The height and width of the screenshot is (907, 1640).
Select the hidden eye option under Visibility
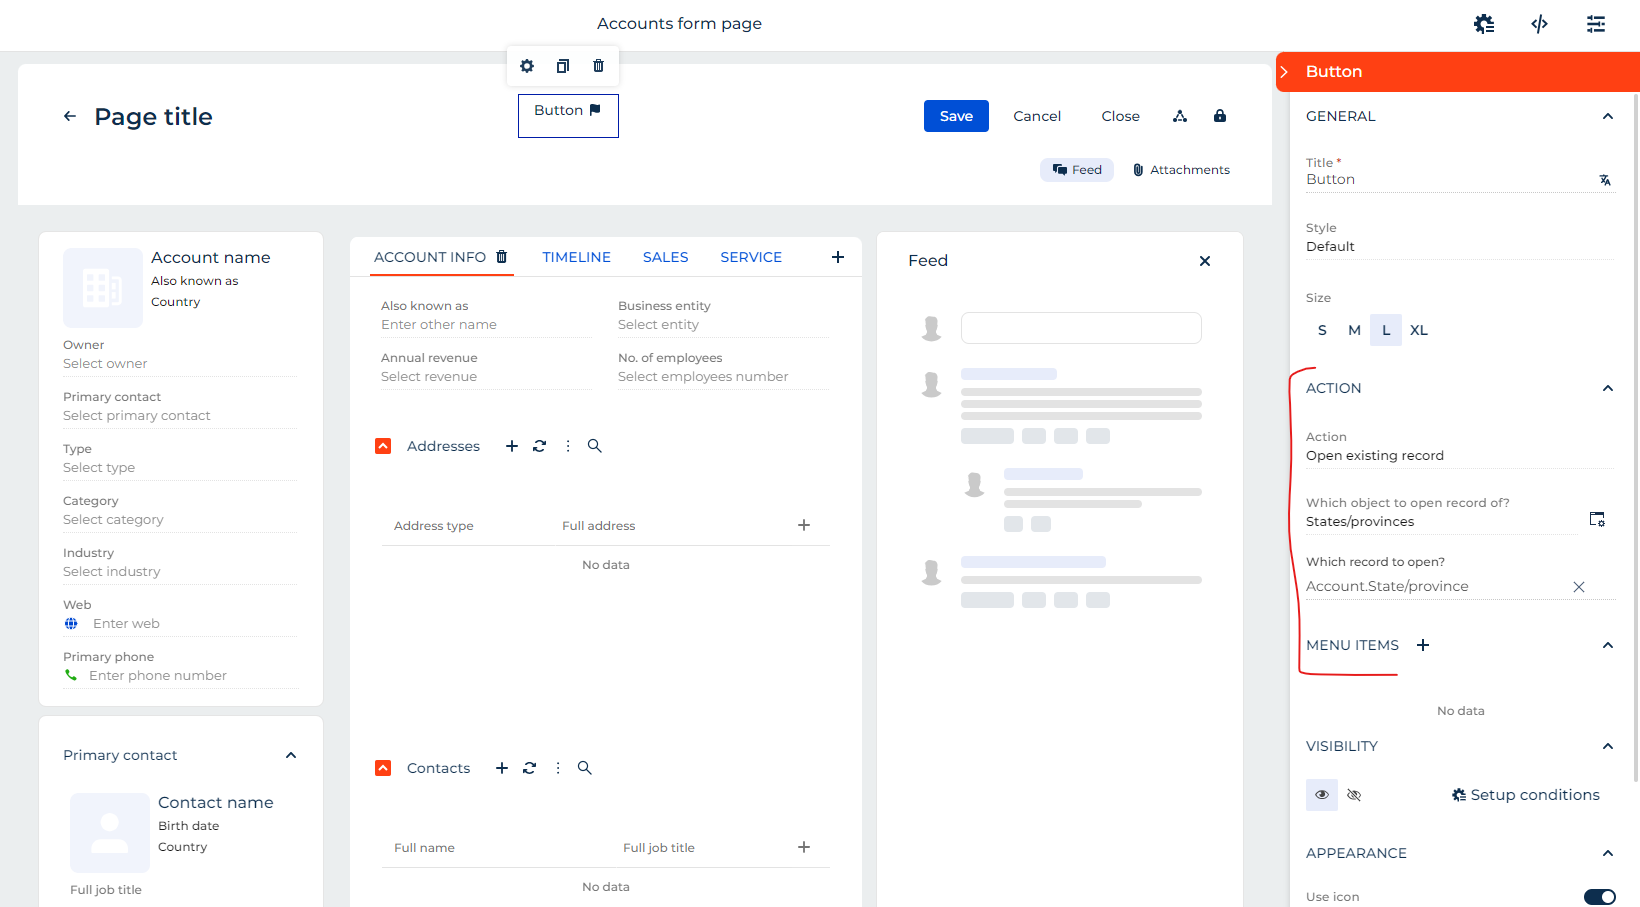[x=1354, y=794]
